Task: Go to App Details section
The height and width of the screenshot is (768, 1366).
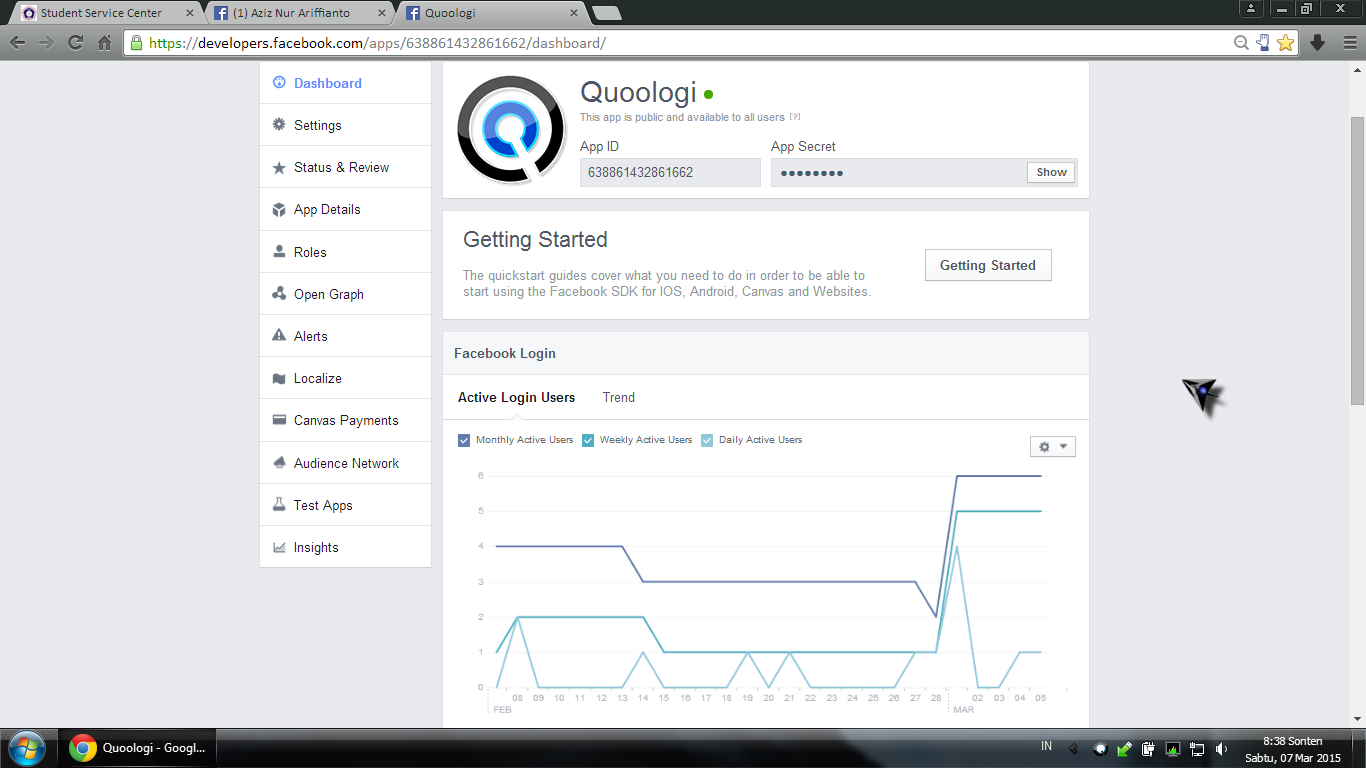Action: pos(345,209)
